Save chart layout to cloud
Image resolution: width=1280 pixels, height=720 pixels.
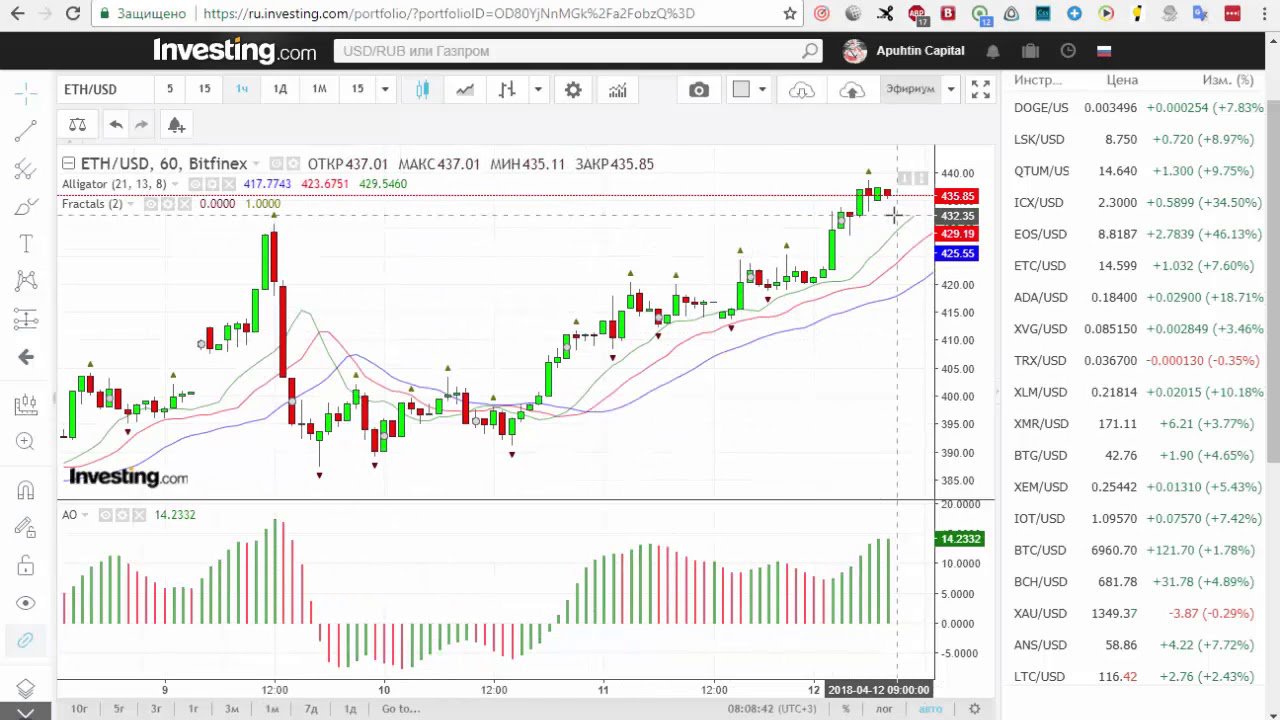tap(852, 89)
